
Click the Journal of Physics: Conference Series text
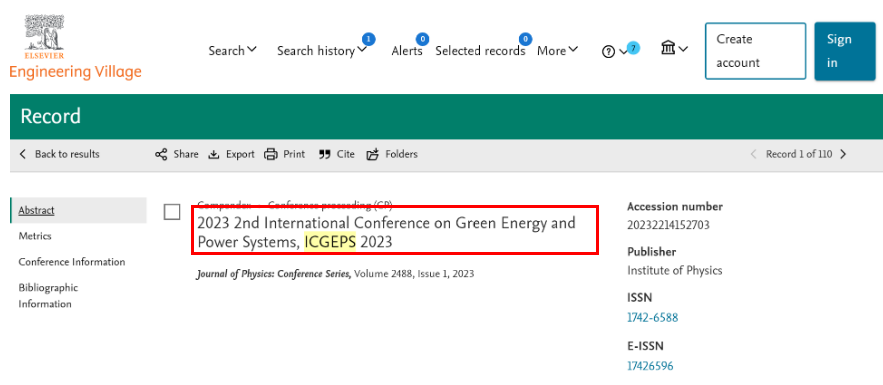point(274,274)
